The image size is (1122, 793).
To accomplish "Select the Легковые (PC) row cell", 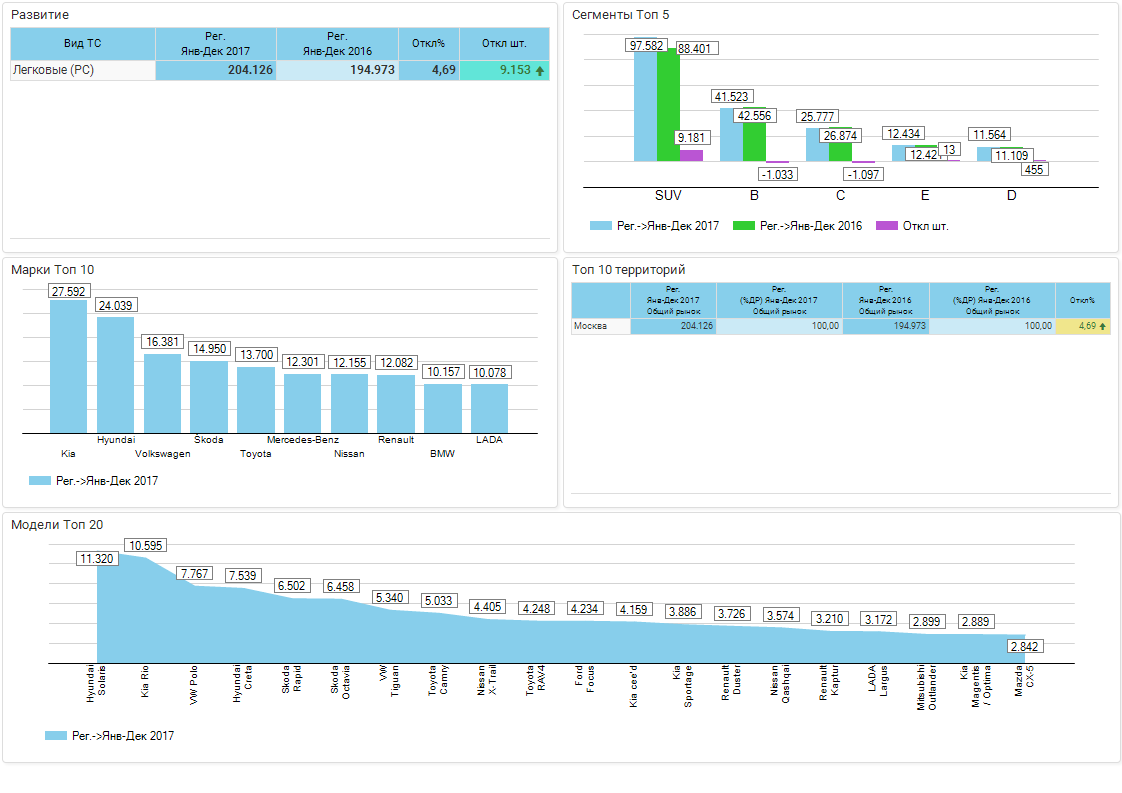I will (x=82, y=71).
